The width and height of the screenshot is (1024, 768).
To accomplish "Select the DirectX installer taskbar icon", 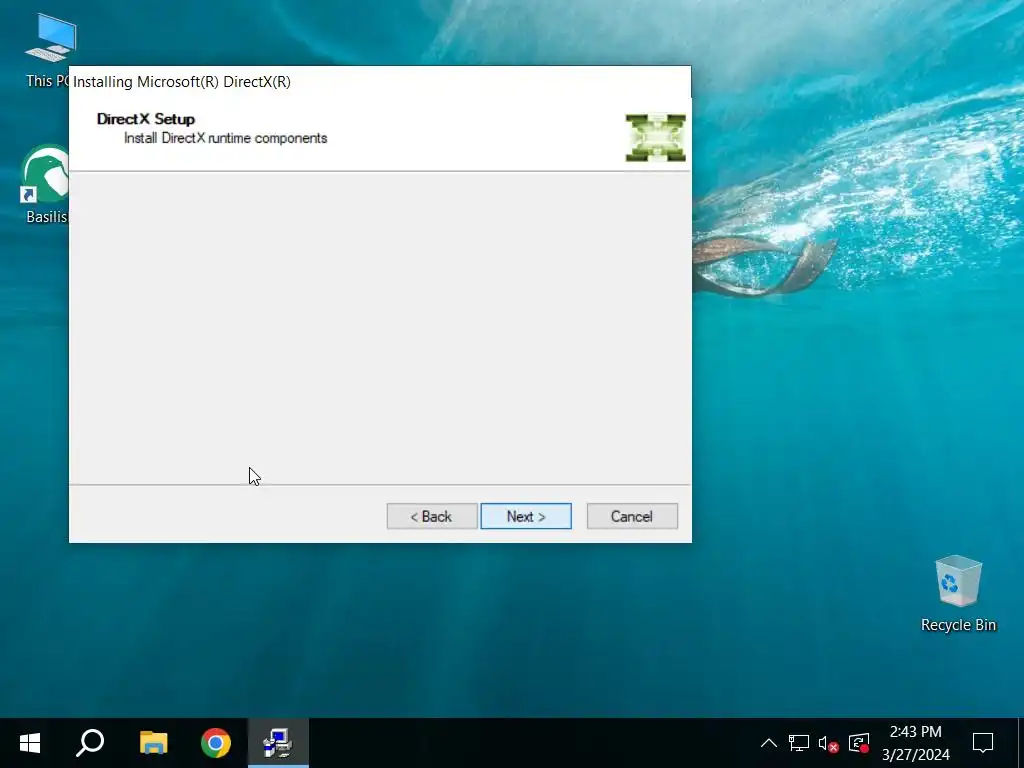I will pyautogui.click(x=278, y=743).
